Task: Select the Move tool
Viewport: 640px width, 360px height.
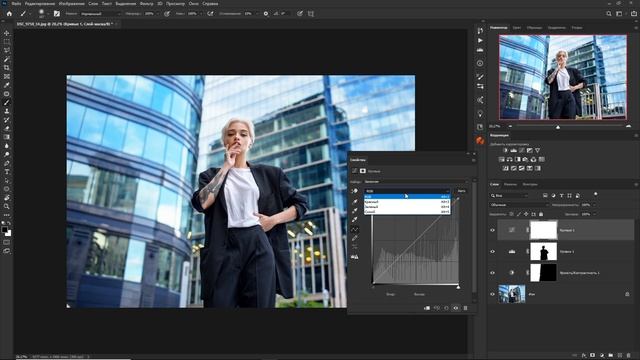Action: pyautogui.click(x=7, y=33)
